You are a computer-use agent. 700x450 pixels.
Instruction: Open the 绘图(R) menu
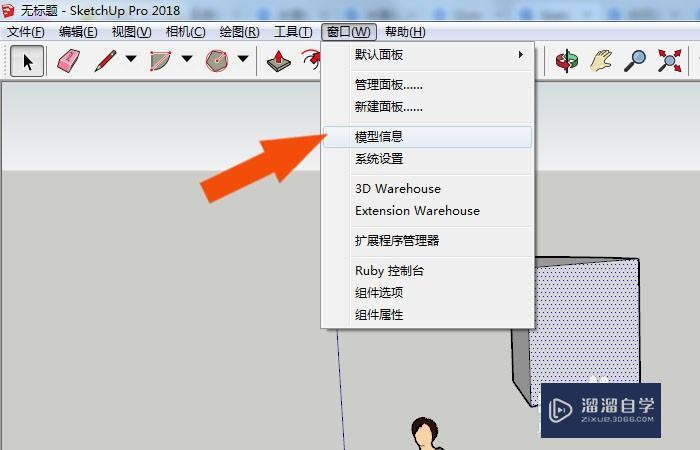tap(240, 32)
